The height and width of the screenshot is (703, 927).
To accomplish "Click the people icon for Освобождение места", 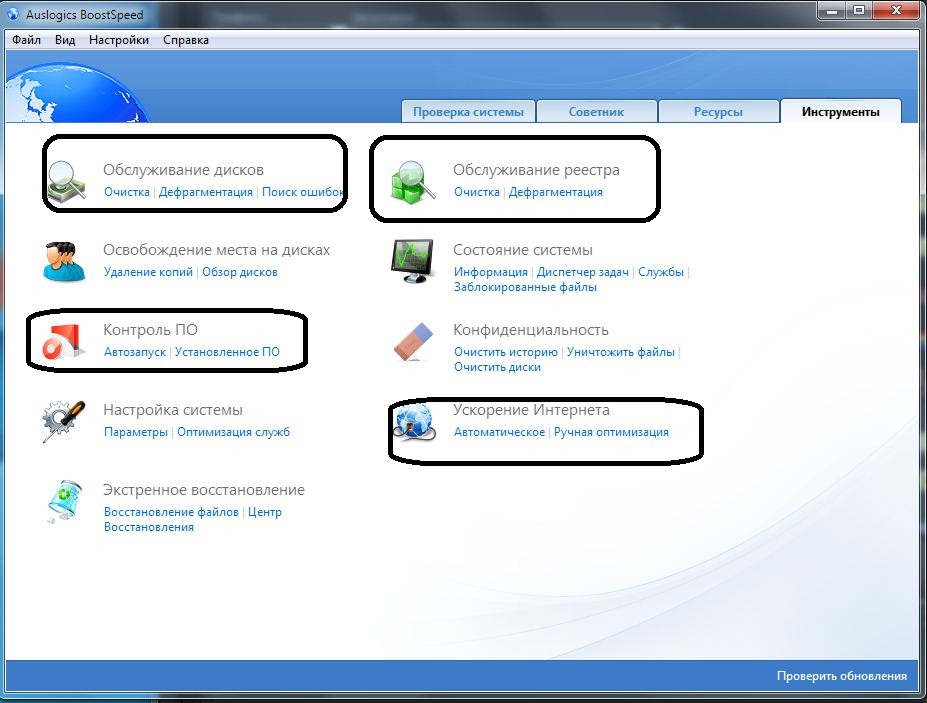I will [x=63, y=261].
